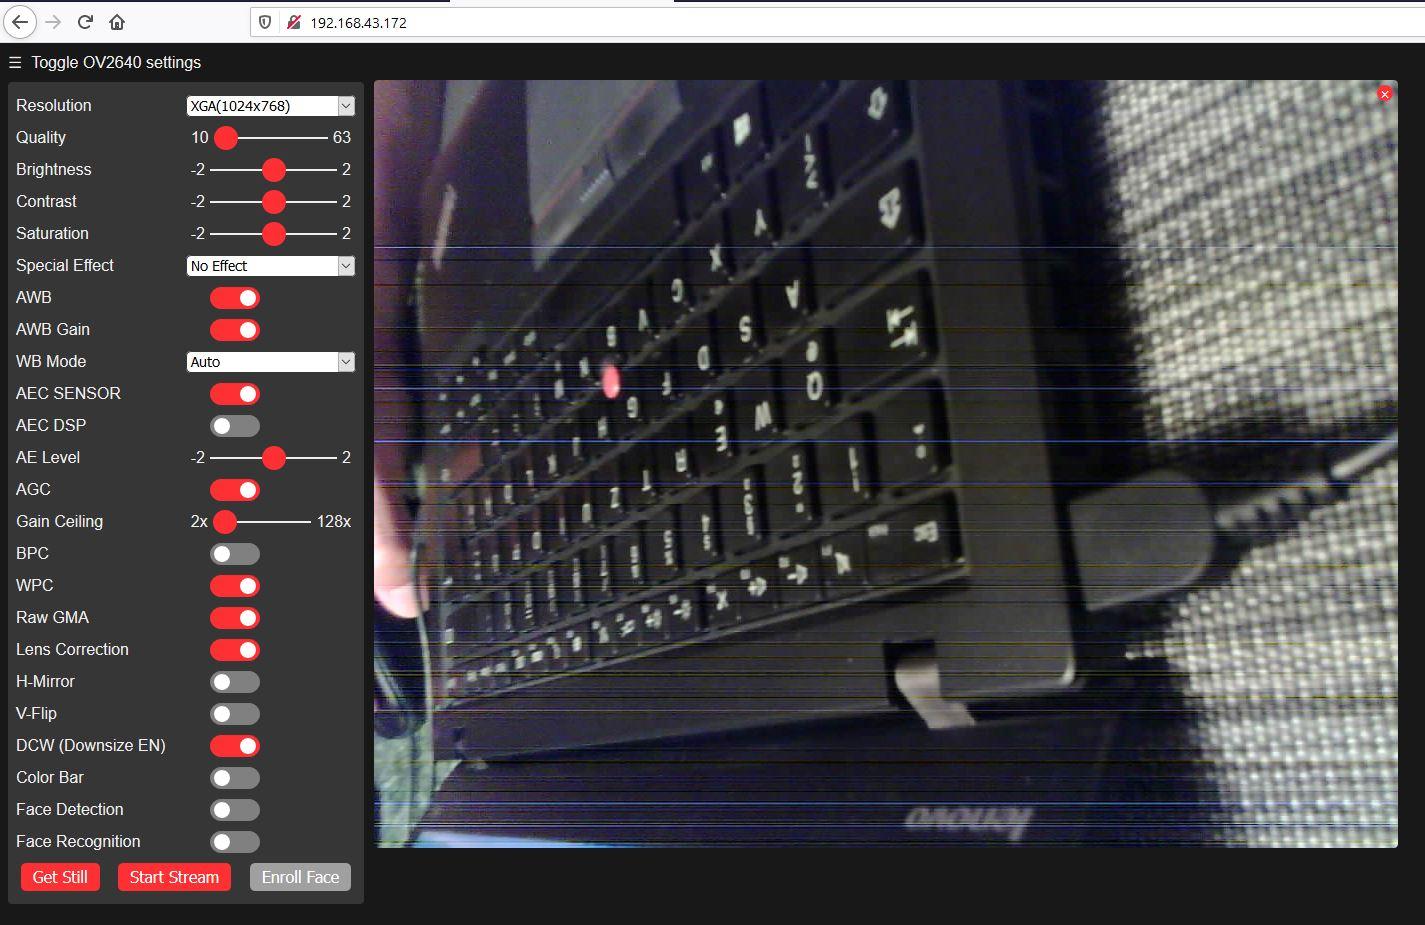
Task: Click the browser back arrow
Action: 19,21
